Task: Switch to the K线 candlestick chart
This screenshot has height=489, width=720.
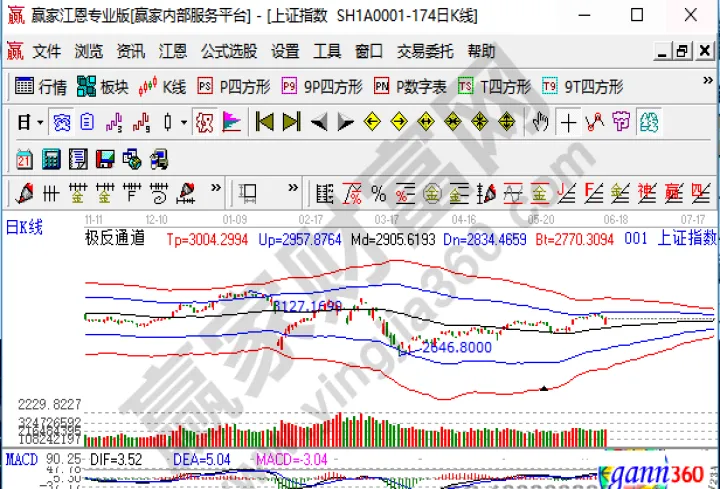Action: (162, 86)
